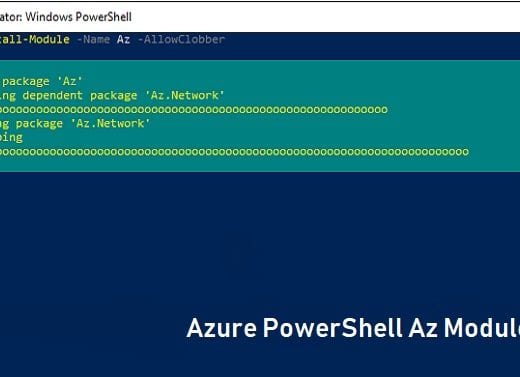Click the package 'Az' status line
This screenshot has width=520, height=377.
(x=42, y=81)
